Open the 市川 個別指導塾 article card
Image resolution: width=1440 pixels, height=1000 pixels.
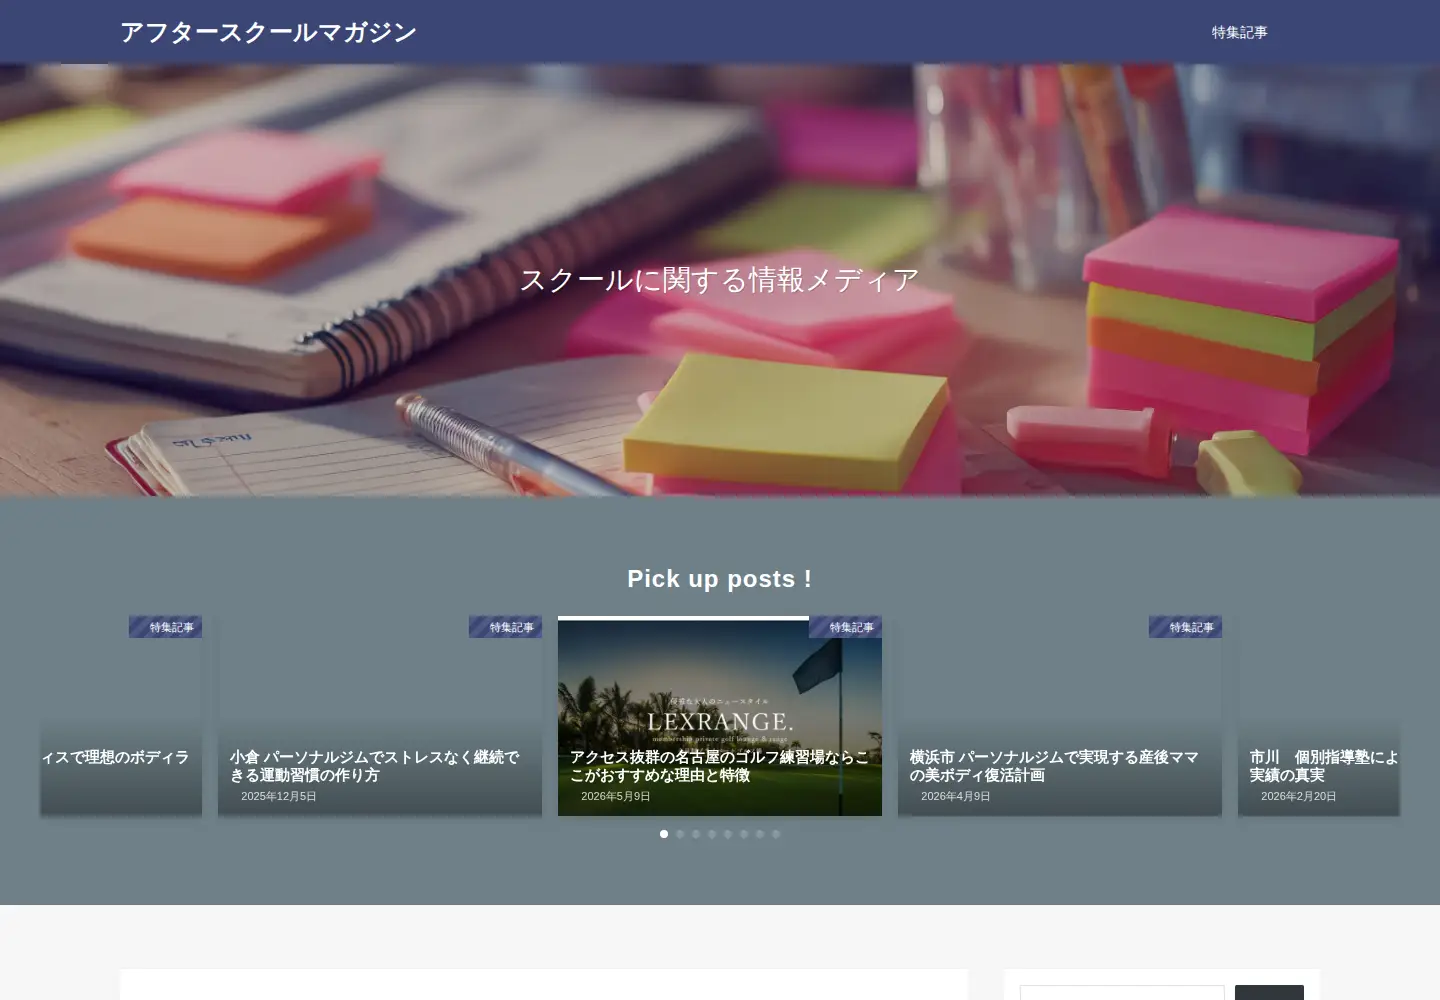(x=1319, y=716)
